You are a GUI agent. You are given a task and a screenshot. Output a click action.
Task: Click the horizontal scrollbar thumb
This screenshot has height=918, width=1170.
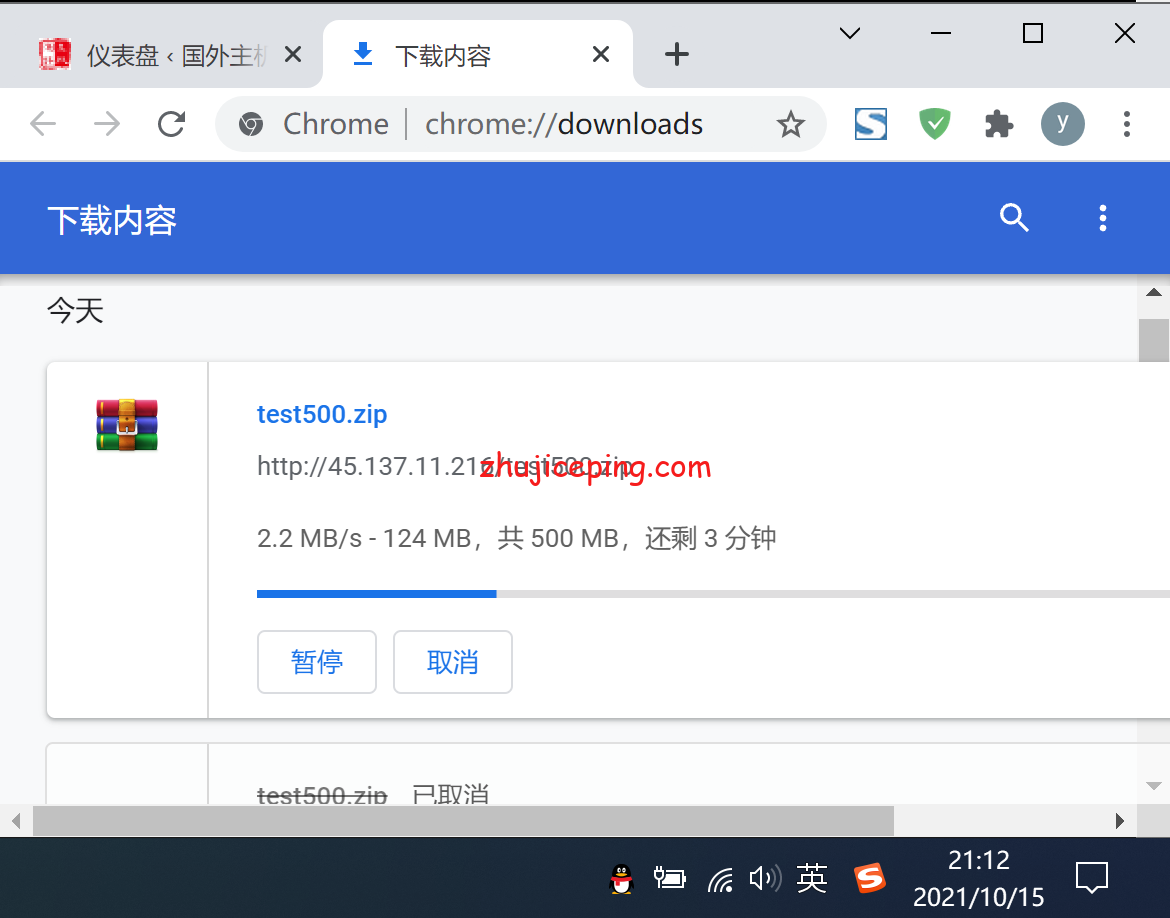[x=463, y=822]
